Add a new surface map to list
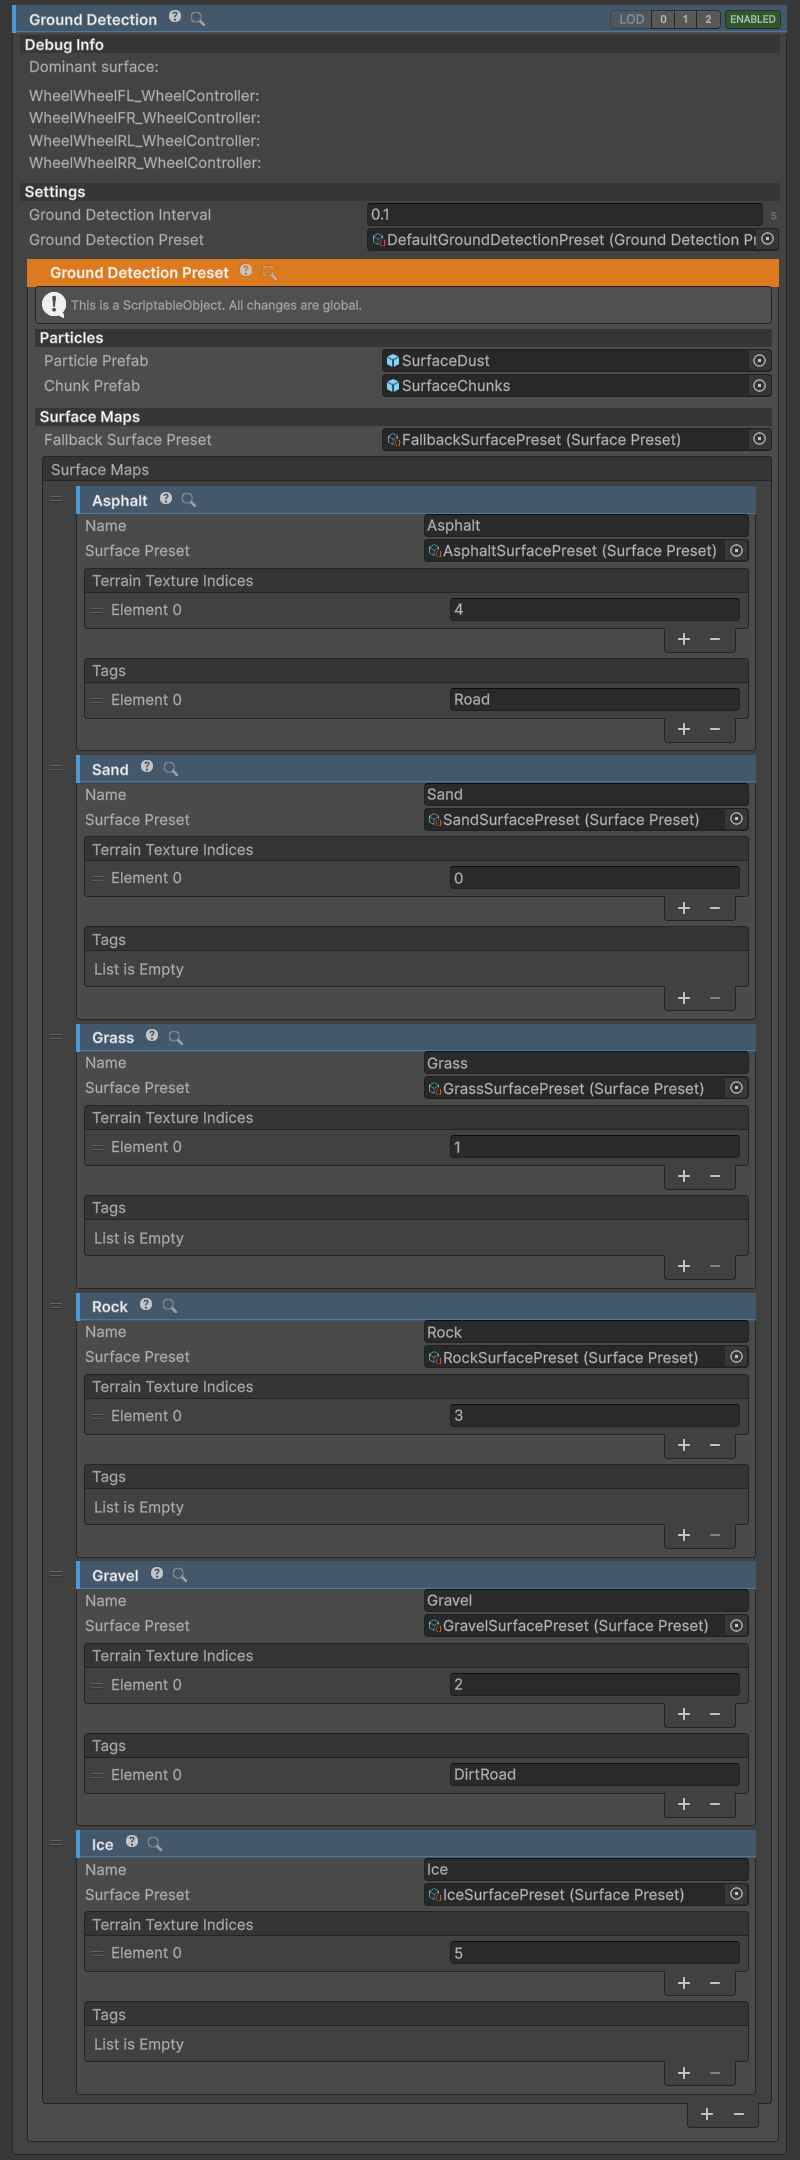The width and height of the screenshot is (800, 2160). click(707, 2114)
